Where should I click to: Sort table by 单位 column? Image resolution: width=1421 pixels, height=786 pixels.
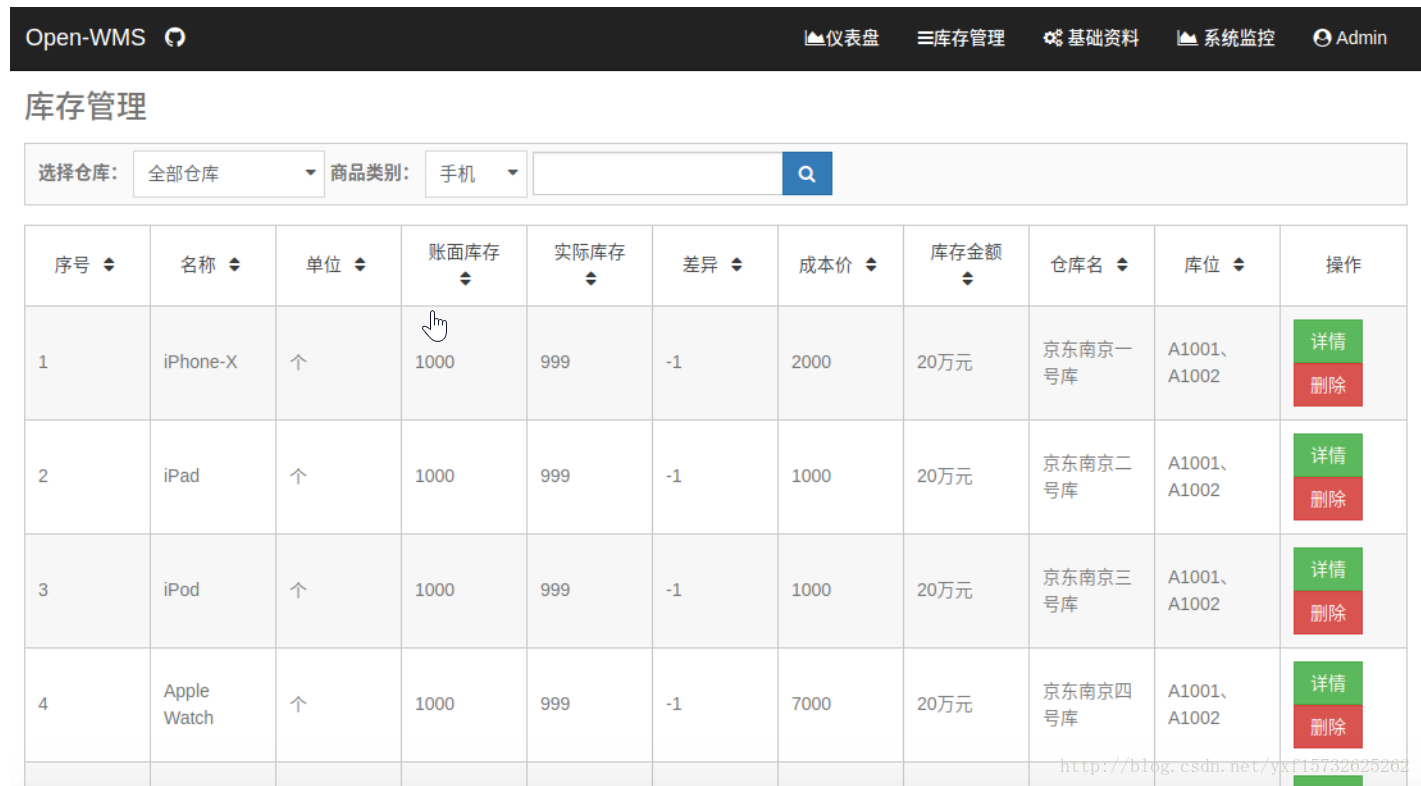click(x=360, y=265)
